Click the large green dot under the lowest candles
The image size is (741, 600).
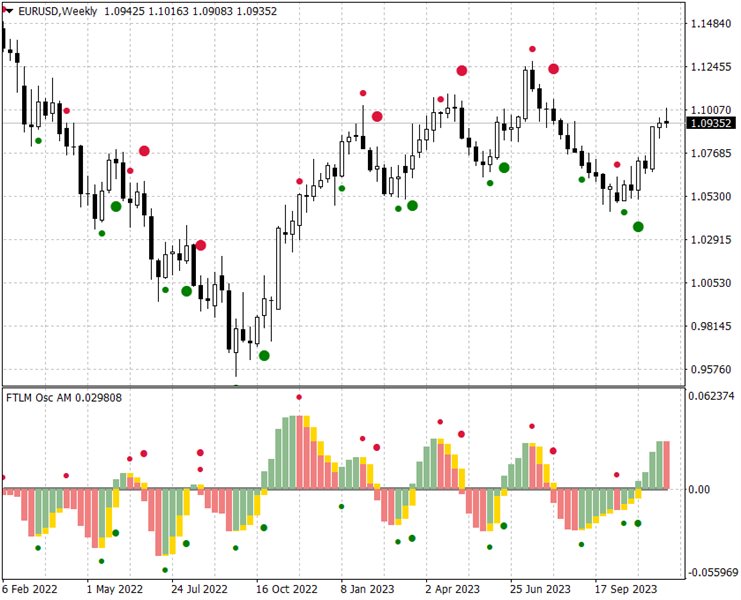264,355
